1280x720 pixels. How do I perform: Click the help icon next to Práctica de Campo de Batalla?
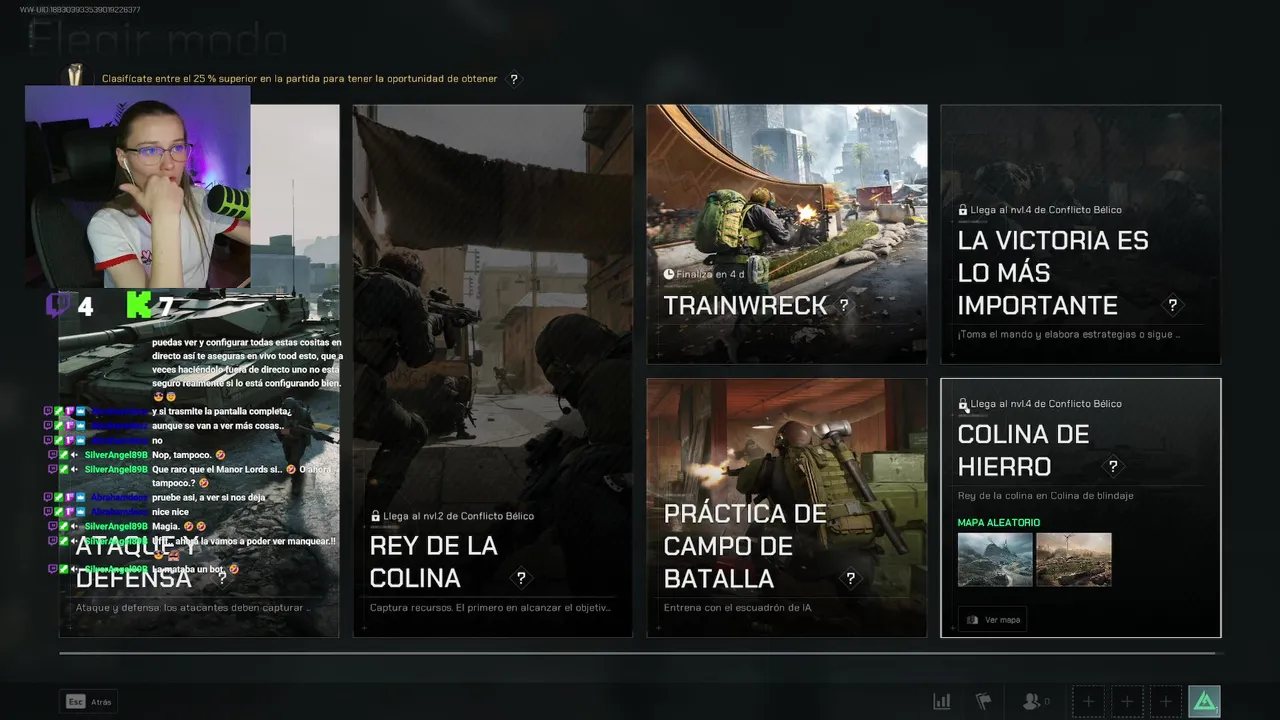point(850,578)
